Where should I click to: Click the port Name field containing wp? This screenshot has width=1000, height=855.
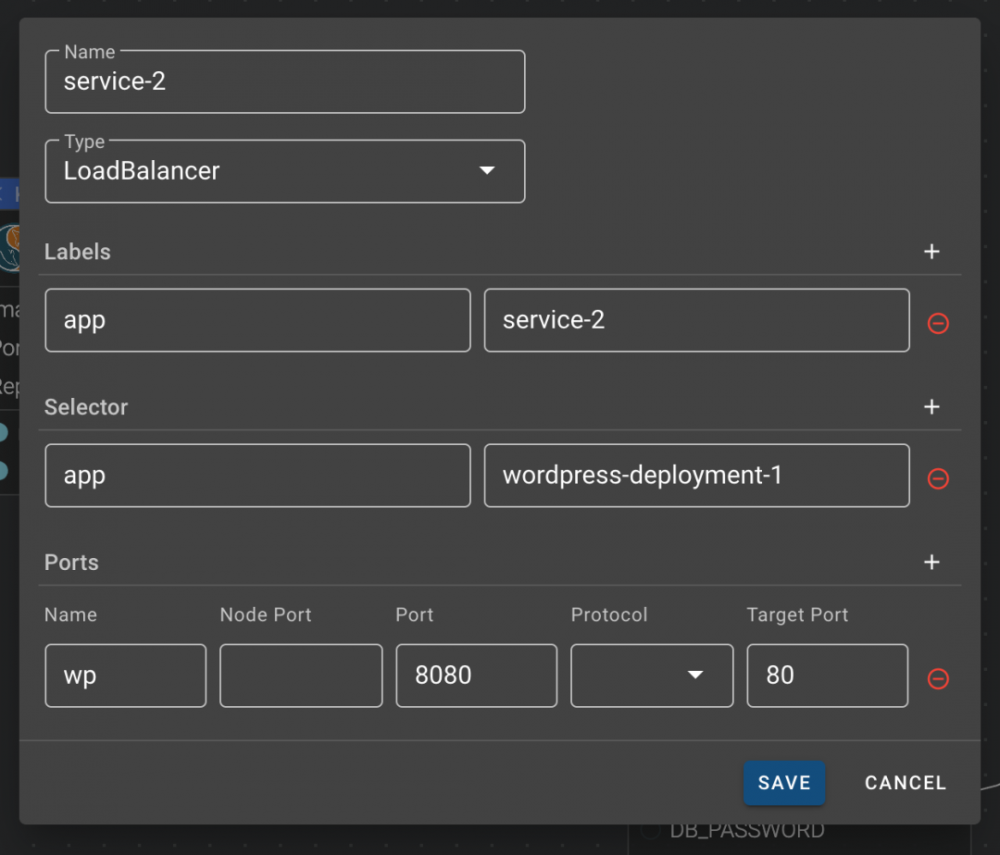click(x=124, y=676)
